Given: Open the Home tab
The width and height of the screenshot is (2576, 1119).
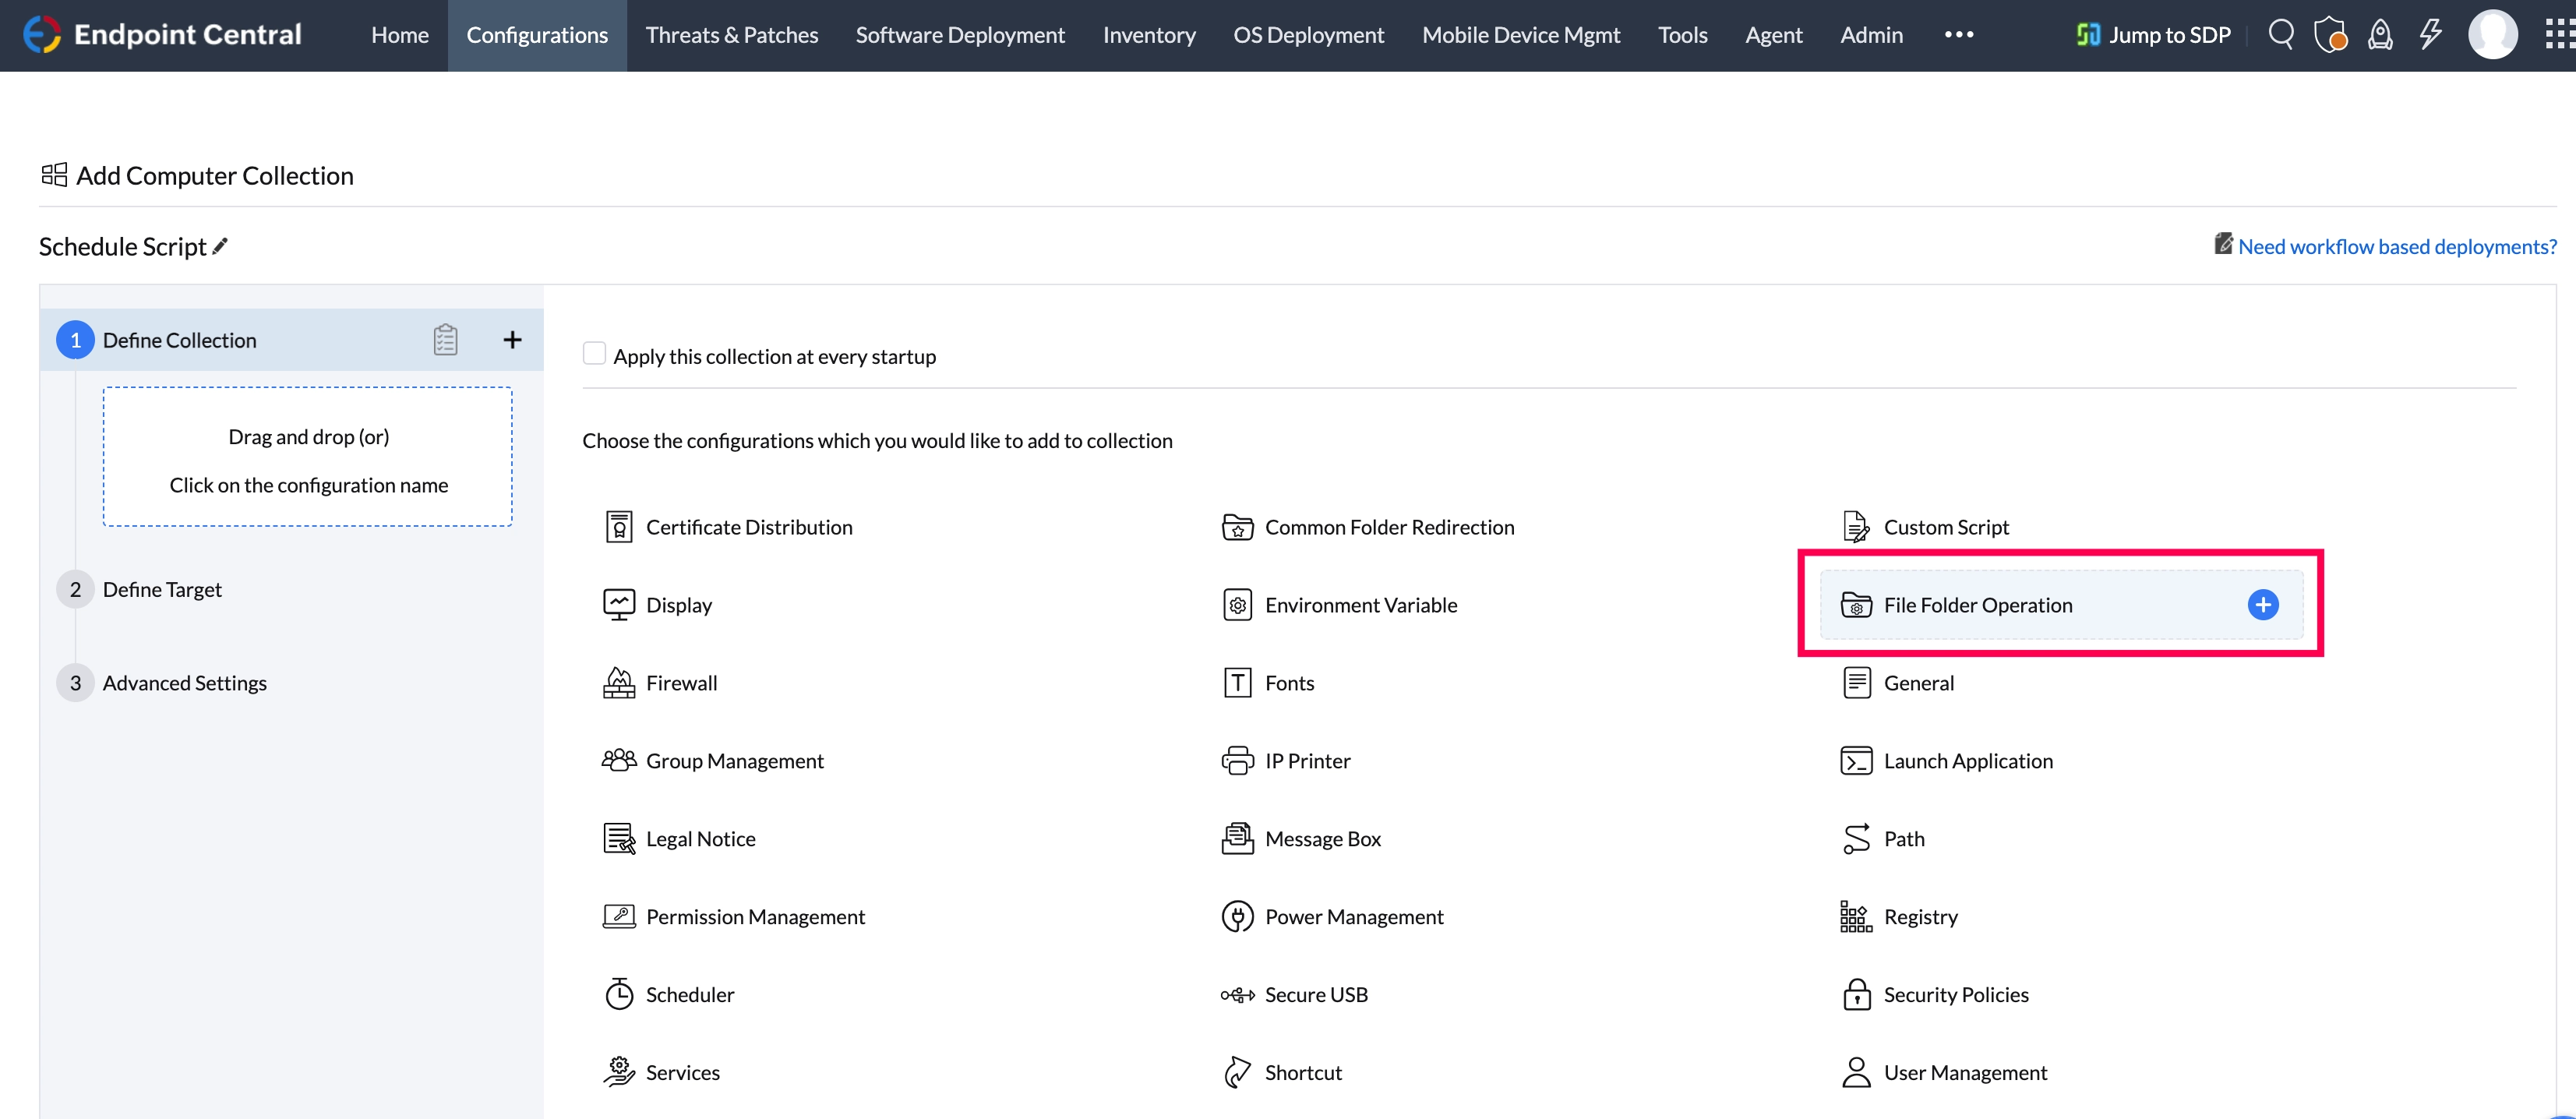Looking at the screenshot, I should tap(400, 35).
